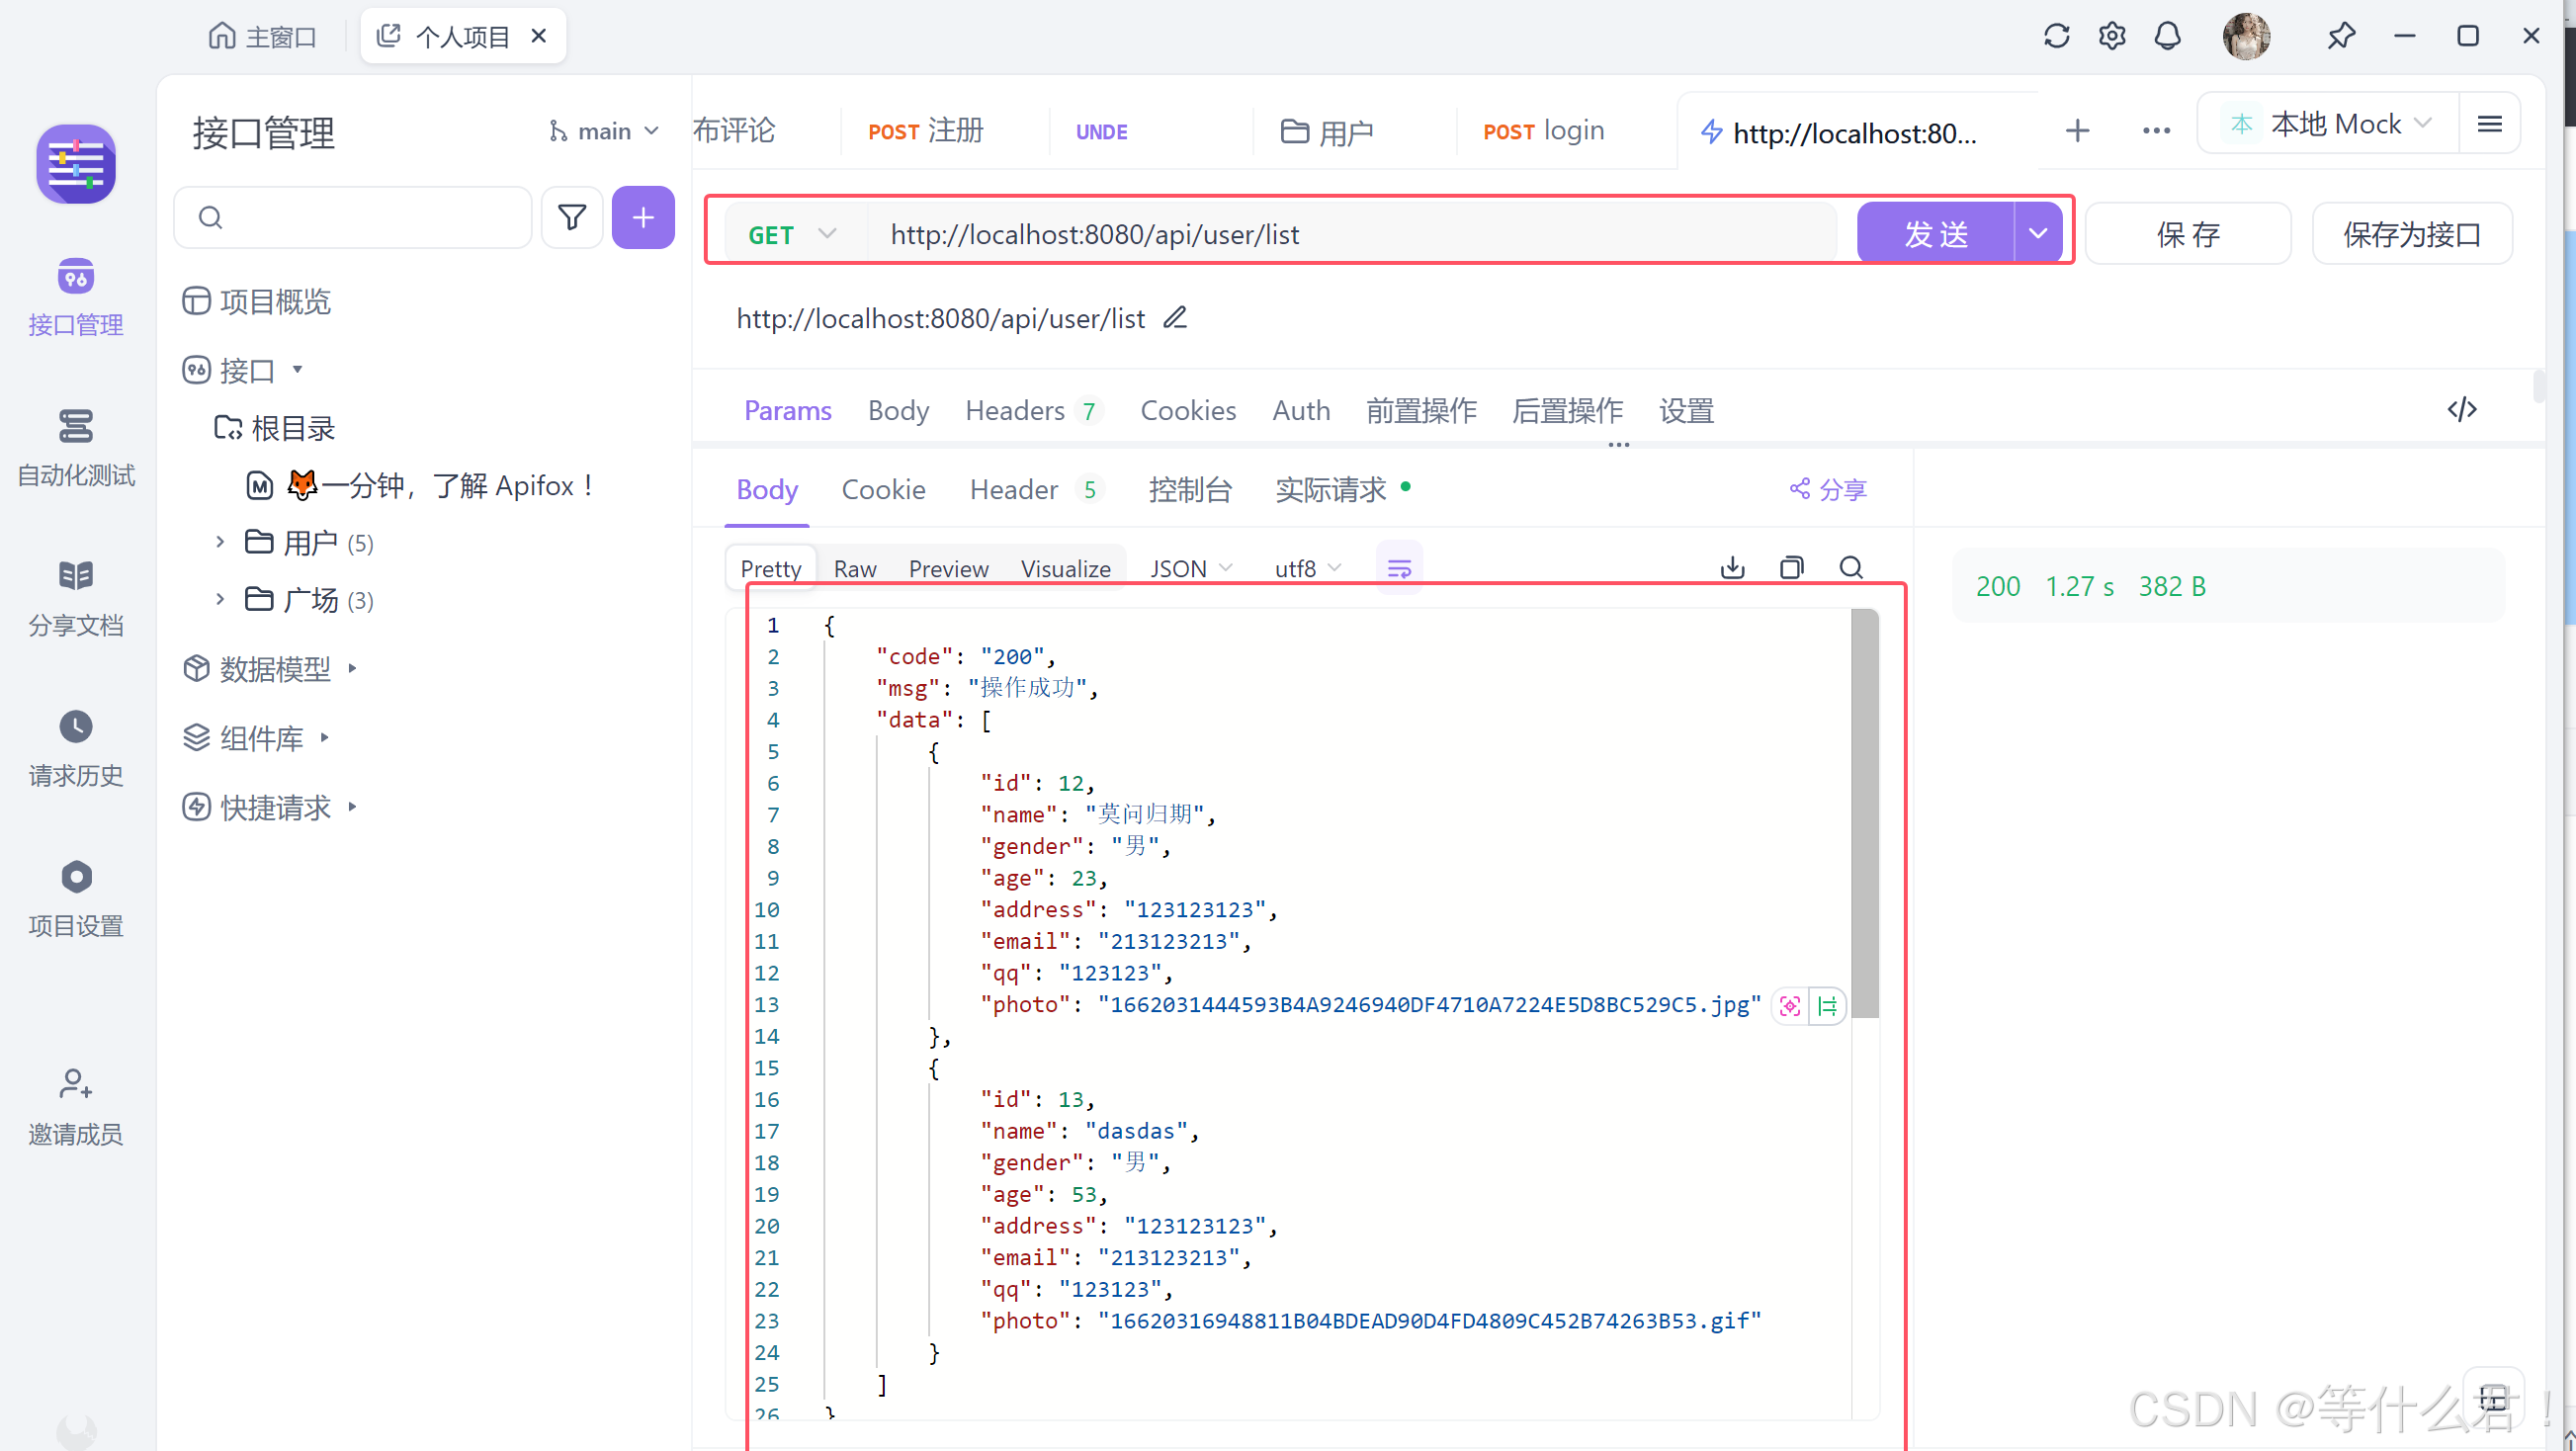This screenshot has width=2576, height=1451.
Task: Expand the 用户 folder in the tree
Action: (221, 542)
